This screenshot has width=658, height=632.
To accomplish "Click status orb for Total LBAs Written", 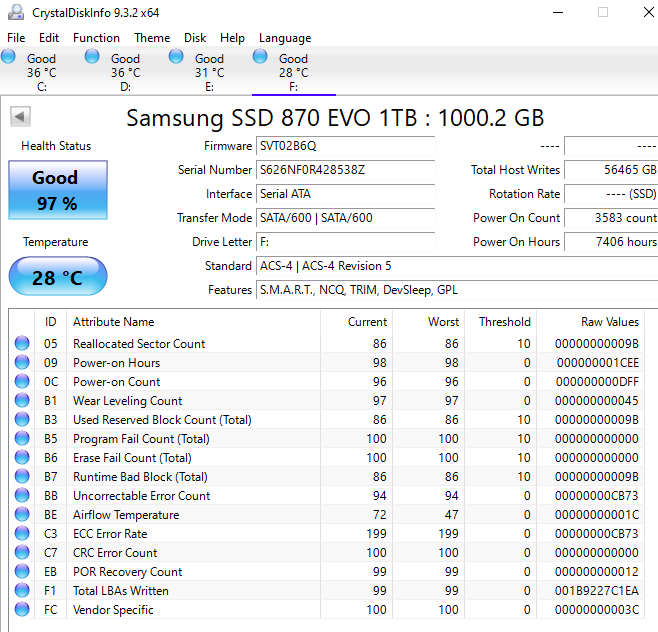I will (x=22, y=591).
